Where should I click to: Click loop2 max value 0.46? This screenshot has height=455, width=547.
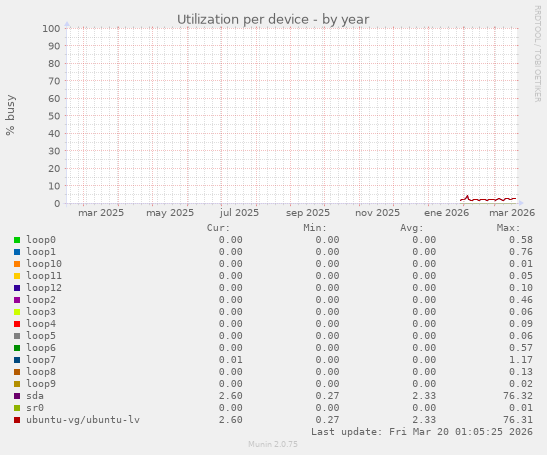521,300
